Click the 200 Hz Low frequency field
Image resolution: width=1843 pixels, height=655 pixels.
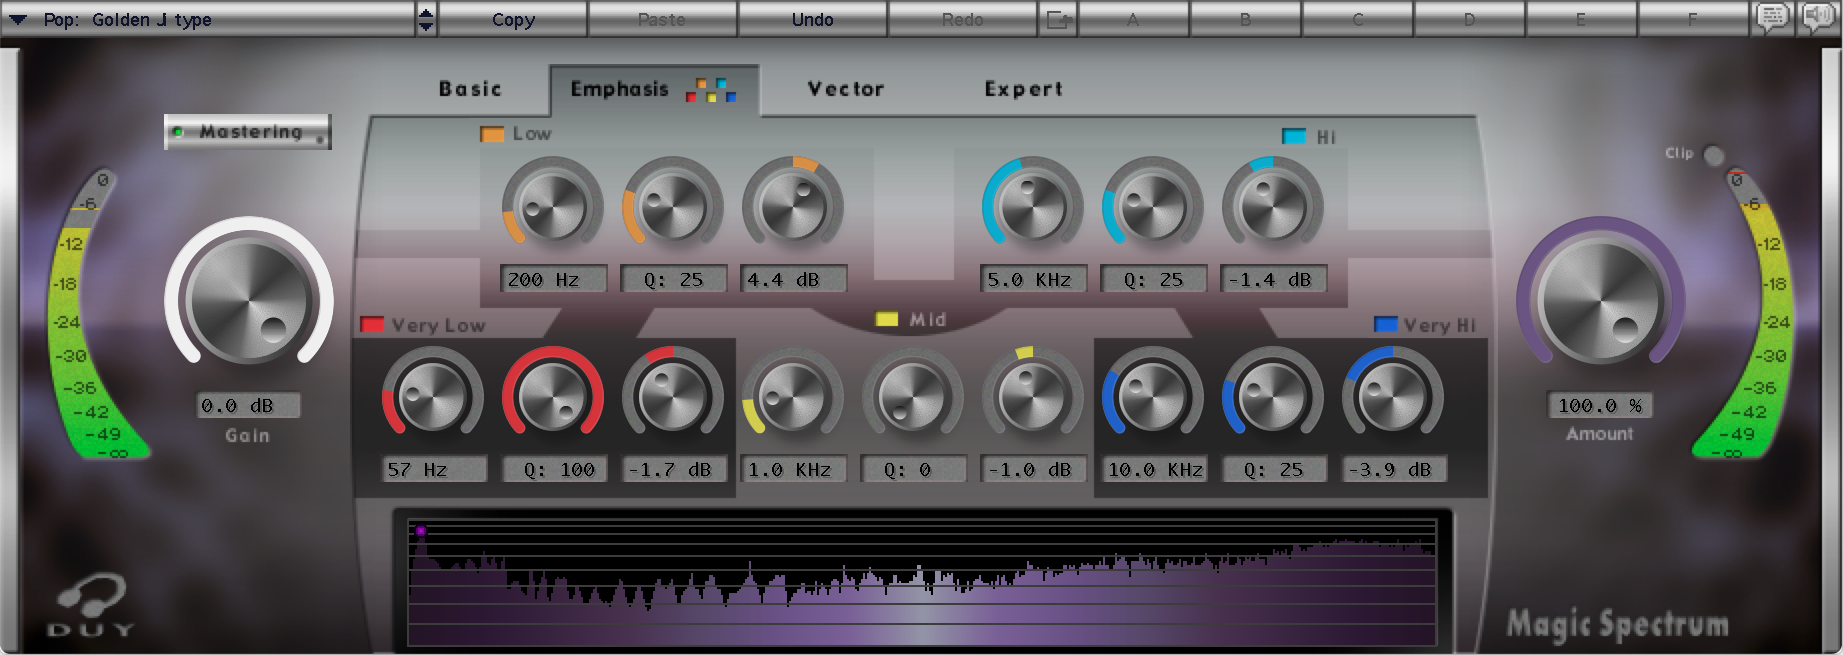(x=553, y=279)
